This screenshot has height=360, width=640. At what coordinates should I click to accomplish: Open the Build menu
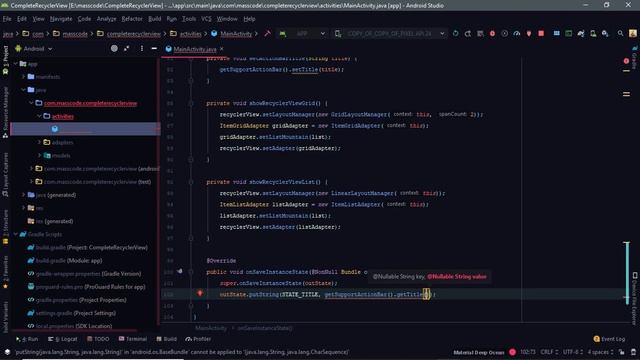[x=154, y=19]
